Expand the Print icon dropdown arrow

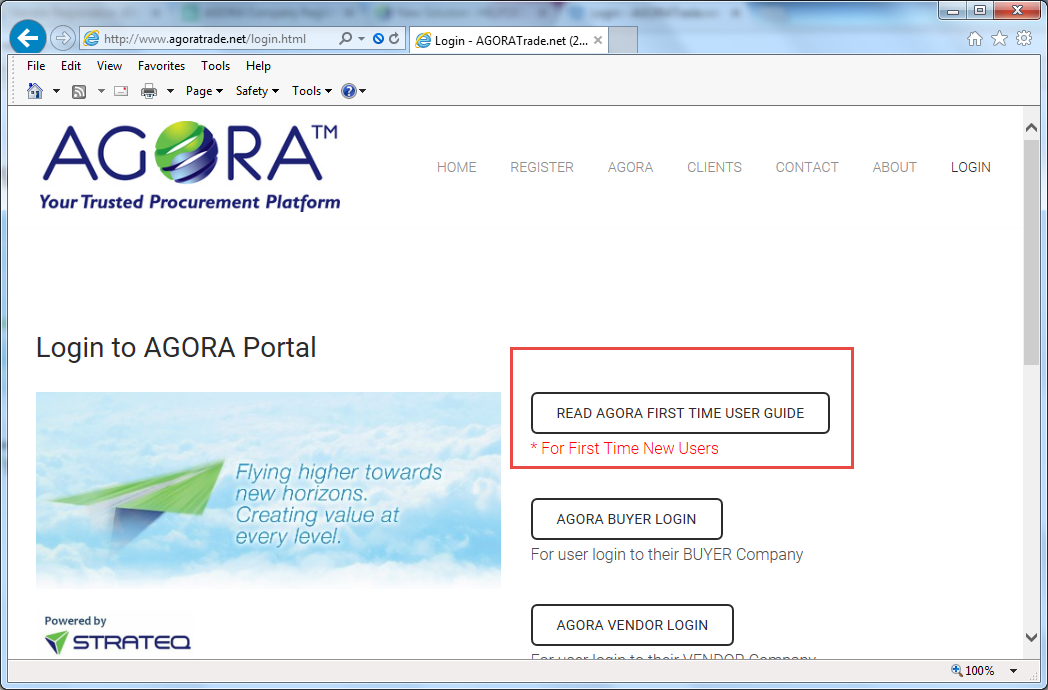pyautogui.click(x=170, y=92)
